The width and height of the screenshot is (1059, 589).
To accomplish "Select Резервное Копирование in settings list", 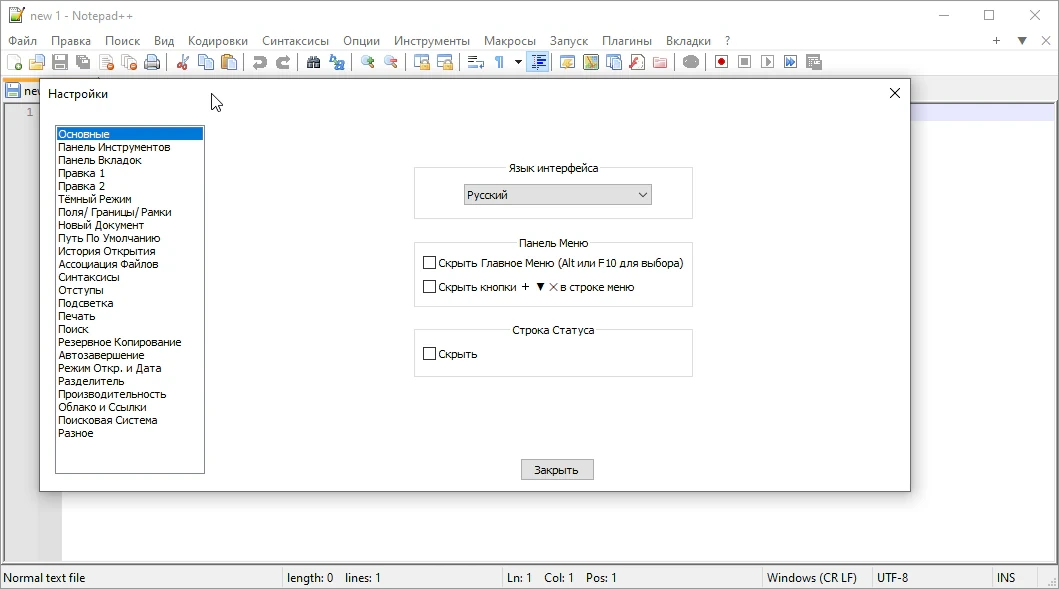I will 130,342.
